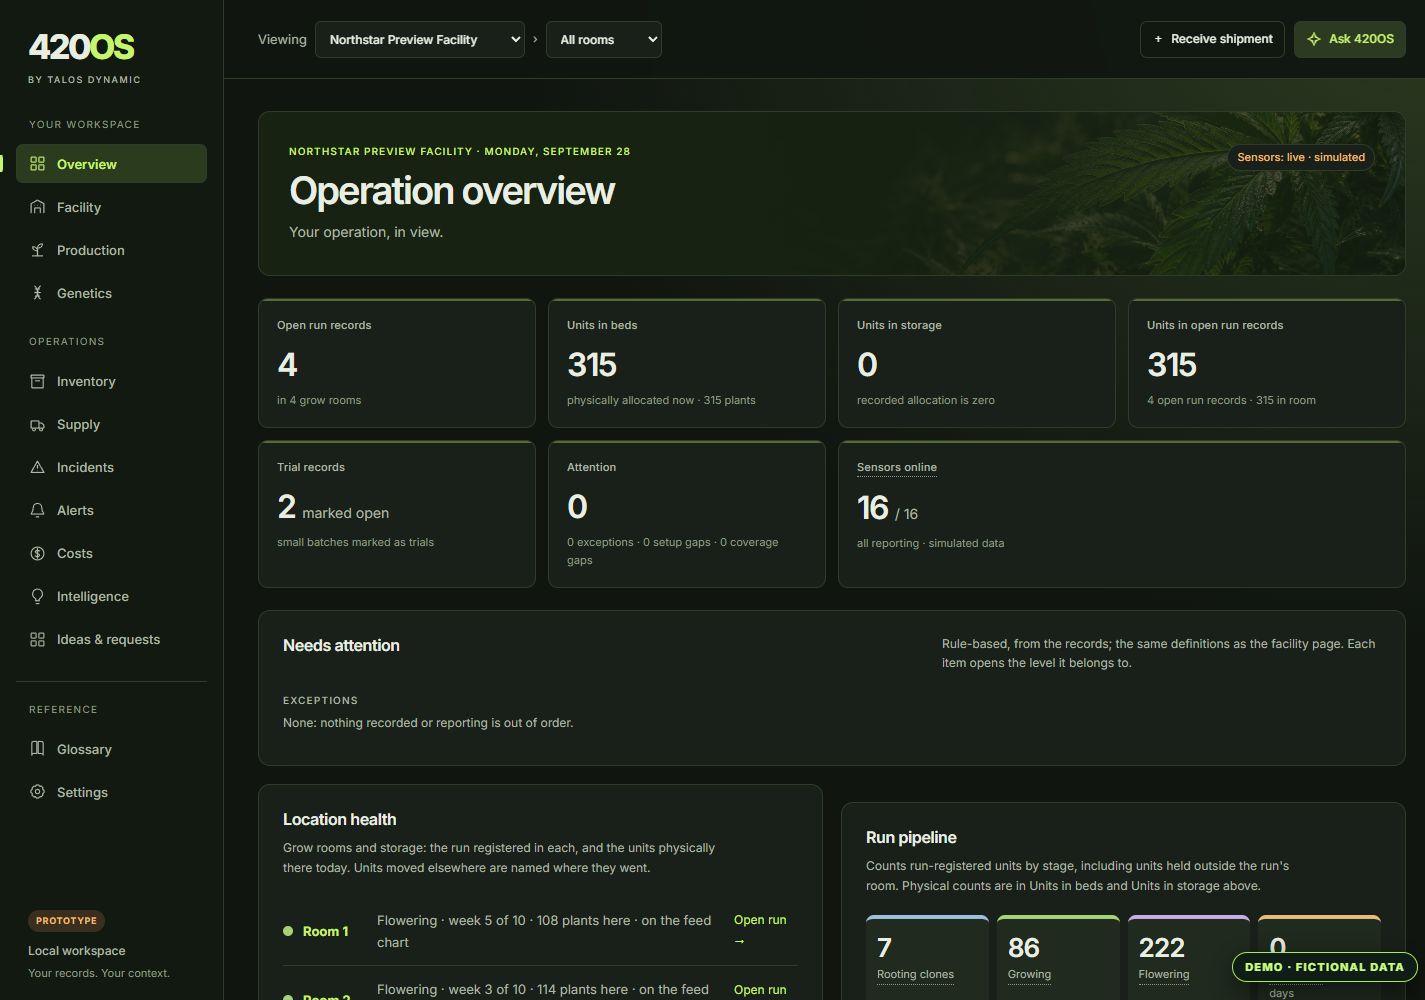Go to the Facility menu item
Image resolution: width=1425 pixels, height=1000 pixels.
111,207
